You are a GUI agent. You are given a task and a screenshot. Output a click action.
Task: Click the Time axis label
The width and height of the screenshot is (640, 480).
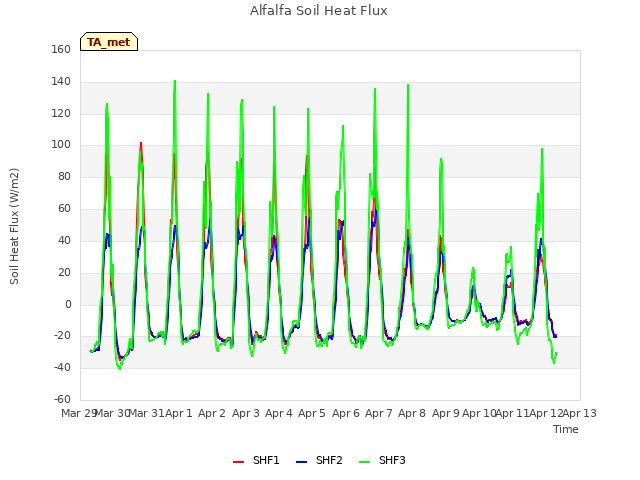[x=566, y=429]
